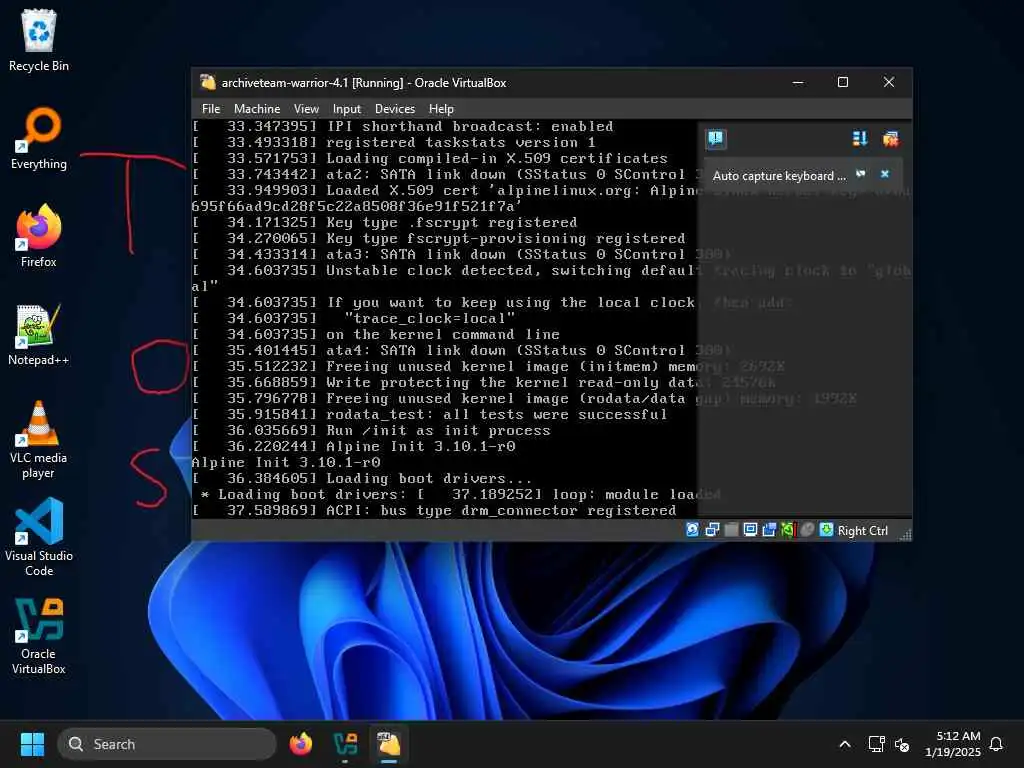Dismiss the Auto capture keyboard notification

pos(885,174)
